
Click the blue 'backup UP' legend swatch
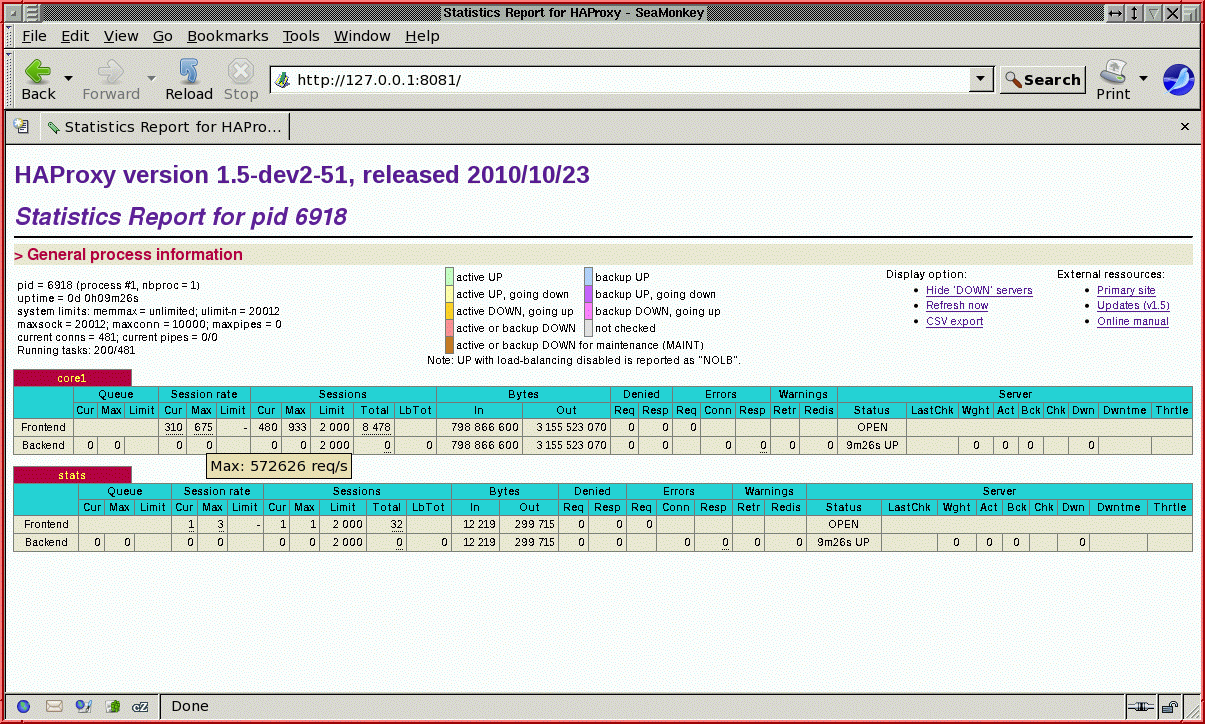[x=589, y=277]
